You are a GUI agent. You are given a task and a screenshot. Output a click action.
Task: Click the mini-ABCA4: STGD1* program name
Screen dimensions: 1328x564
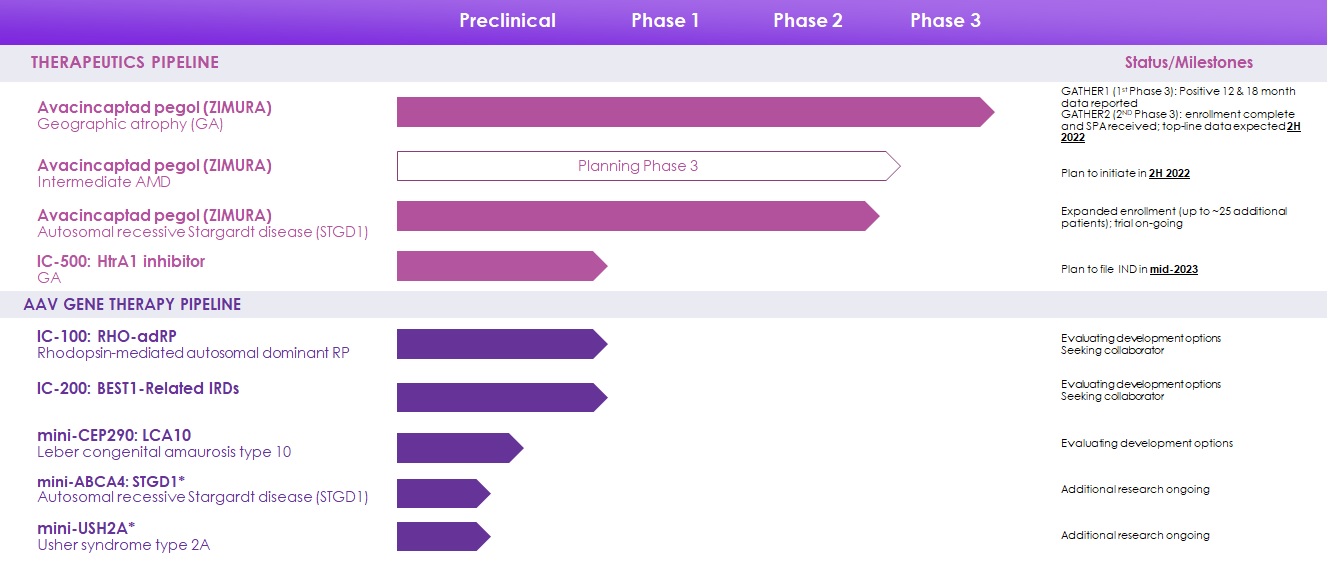point(111,481)
